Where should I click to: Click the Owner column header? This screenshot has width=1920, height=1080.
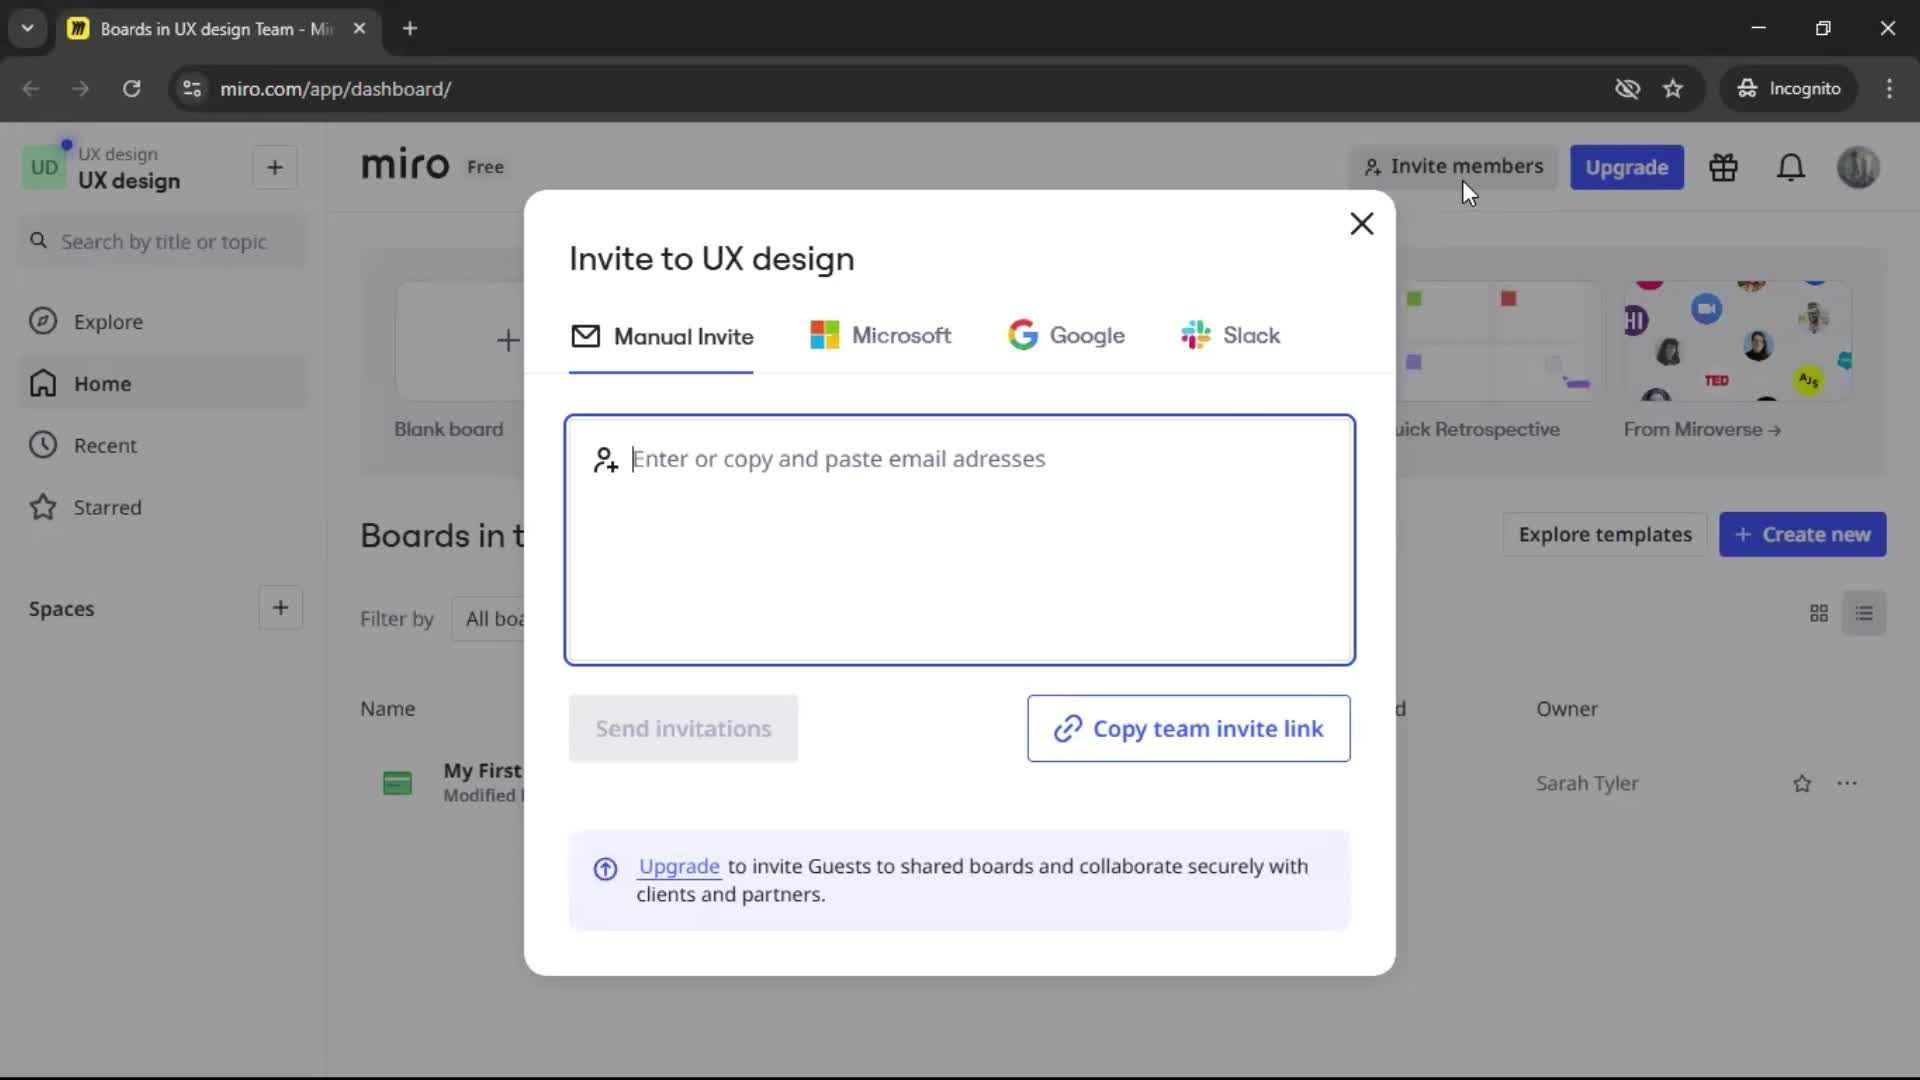pyautogui.click(x=1566, y=709)
